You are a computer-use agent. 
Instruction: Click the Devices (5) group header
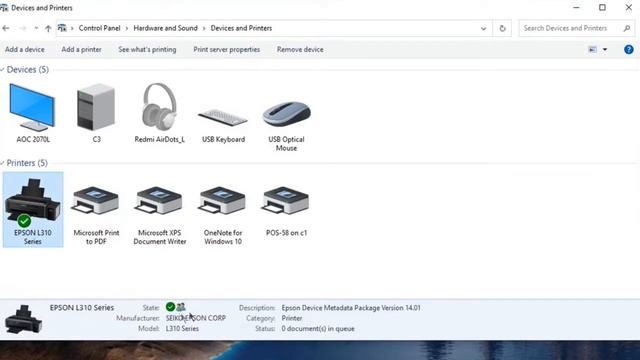28,70
